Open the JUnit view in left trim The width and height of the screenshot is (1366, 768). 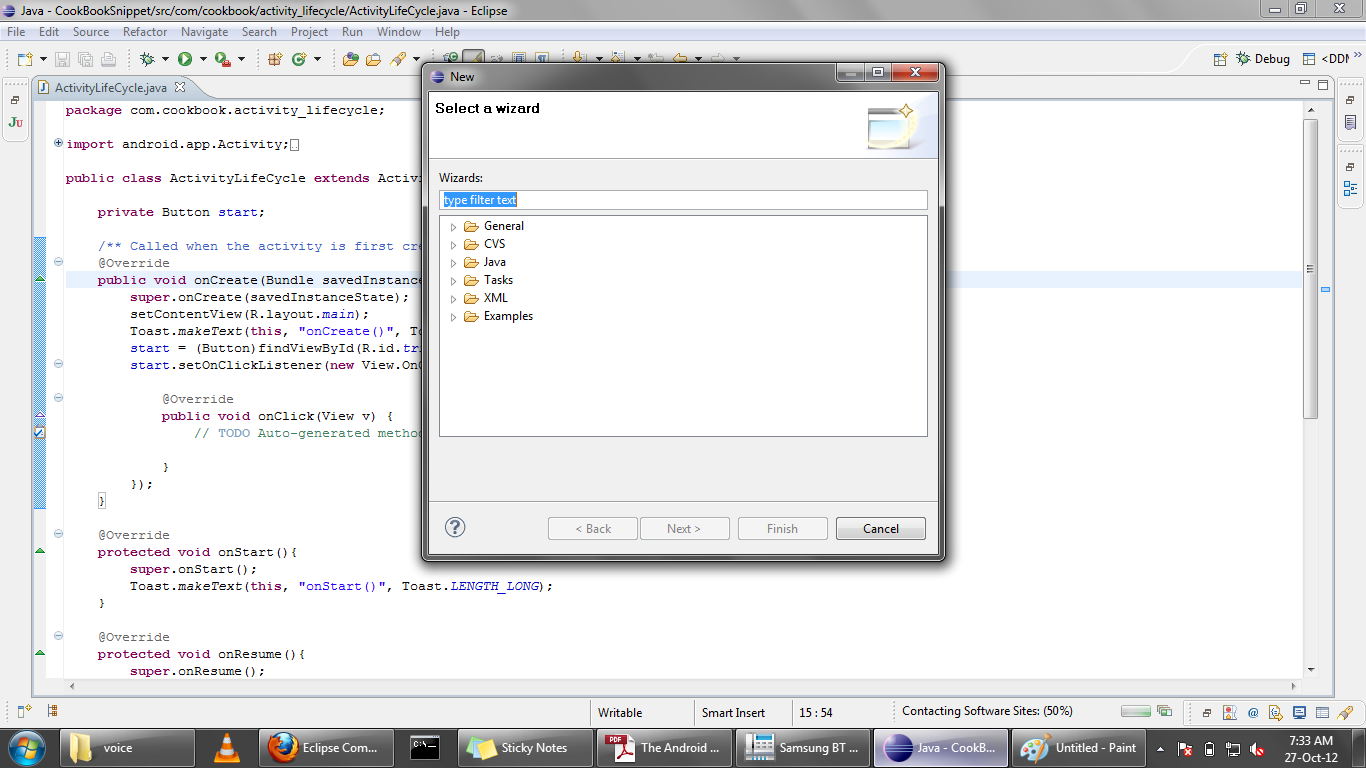click(x=15, y=122)
